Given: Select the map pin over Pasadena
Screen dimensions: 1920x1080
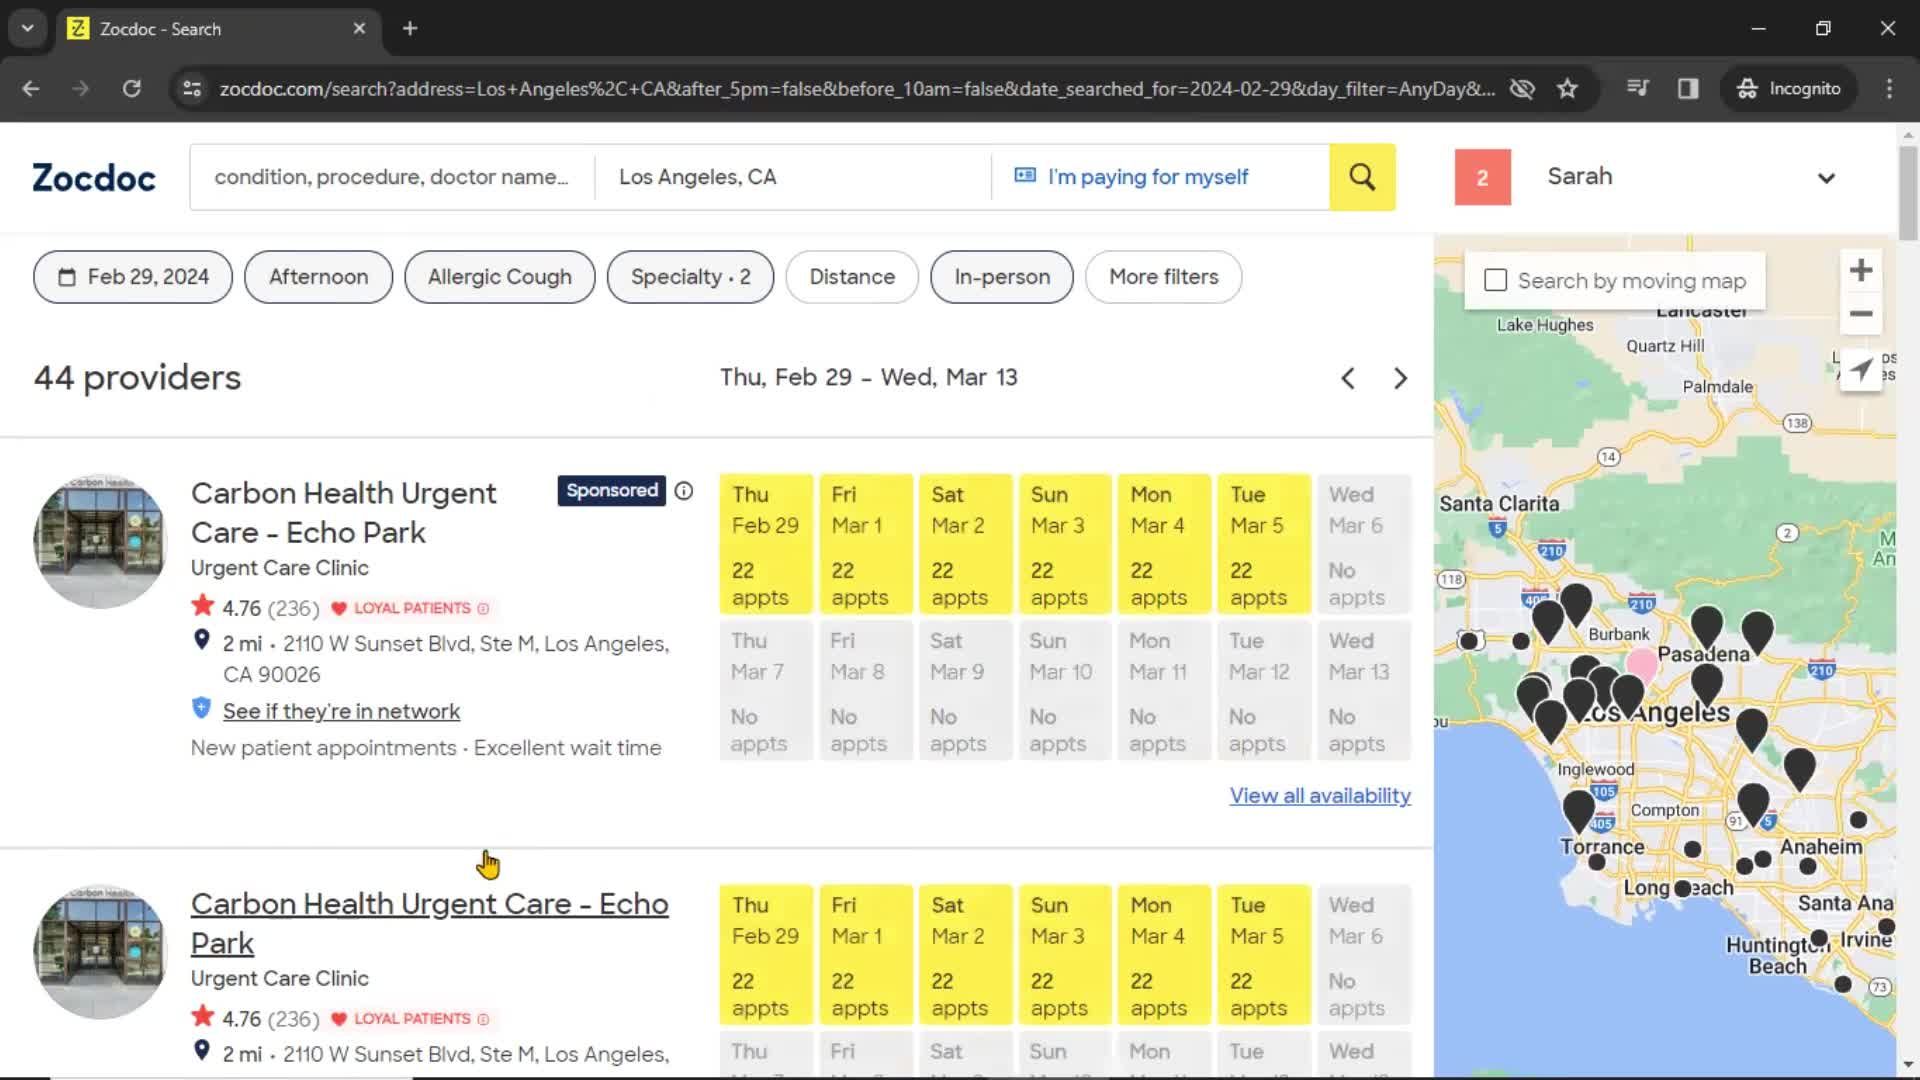Looking at the screenshot, I should 1707,627.
